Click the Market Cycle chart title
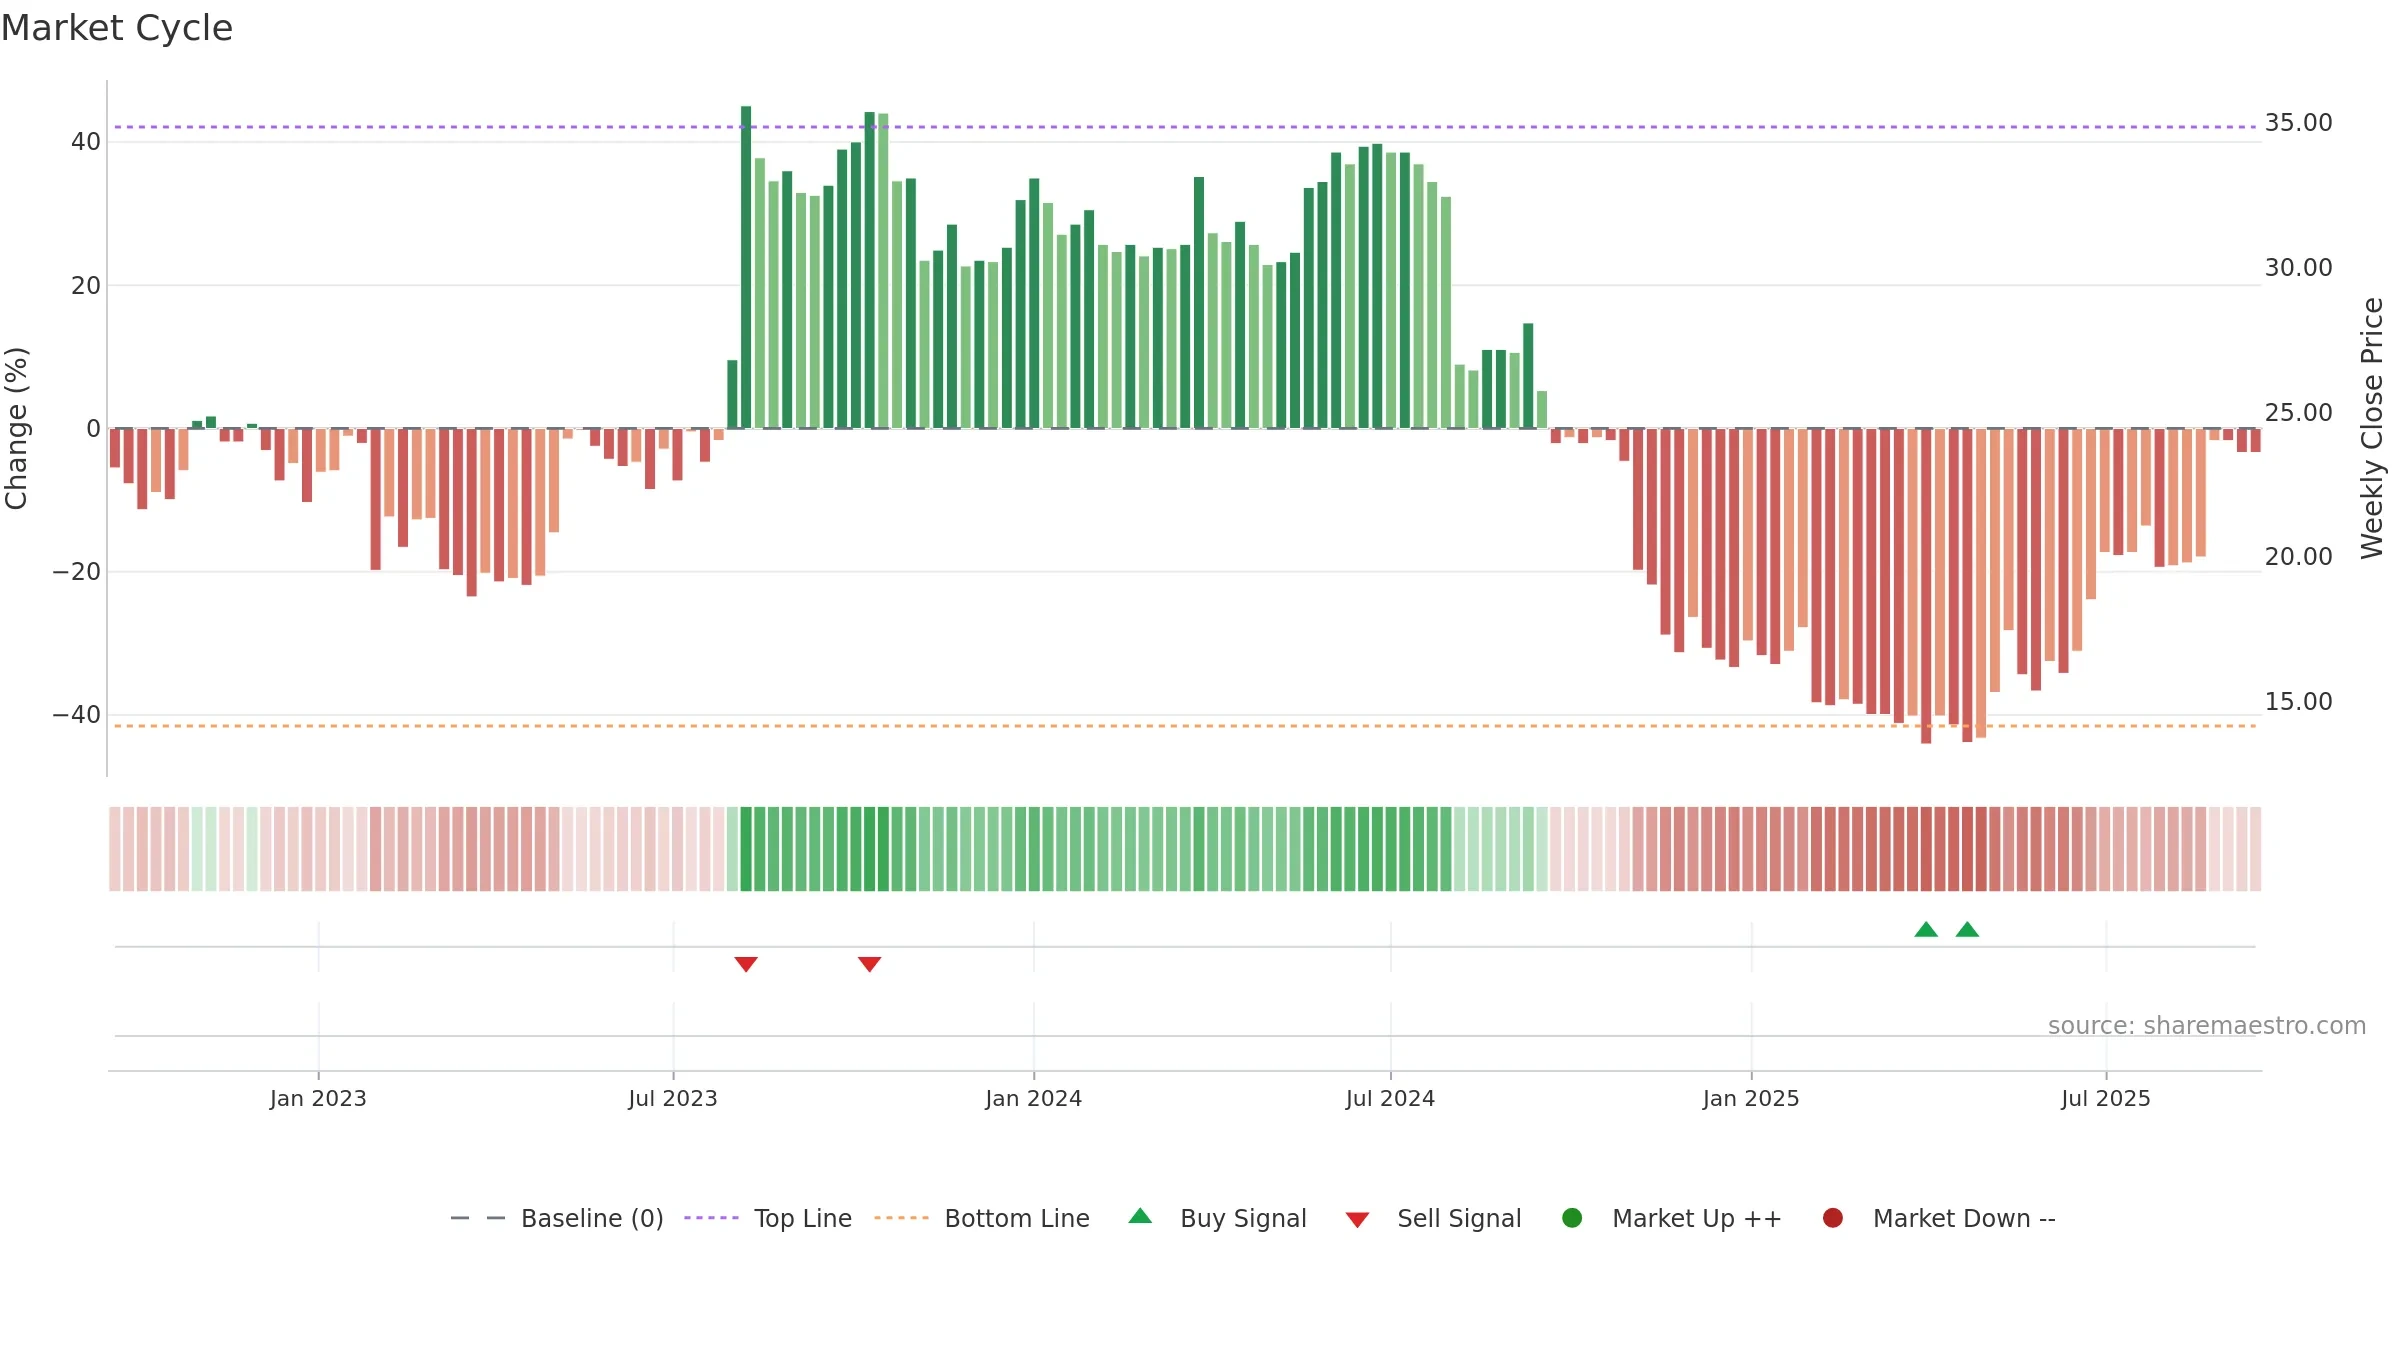The image size is (2400, 1350). click(117, 28)
